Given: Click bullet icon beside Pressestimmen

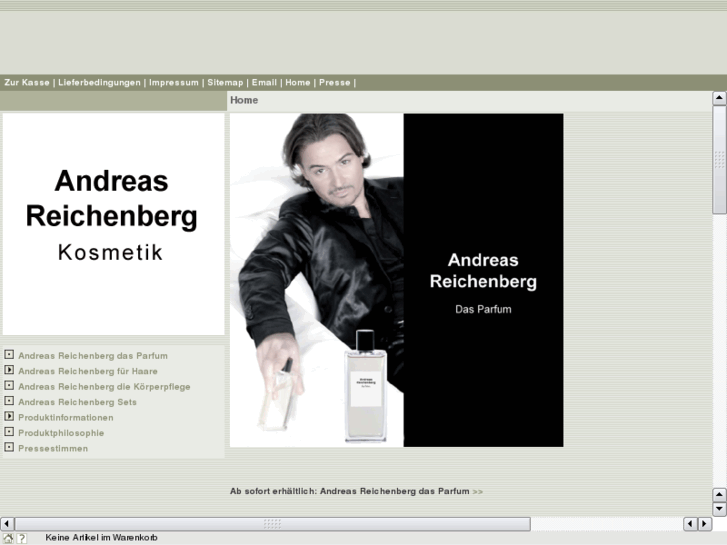Looking at the screenshot, I should 9,448.
